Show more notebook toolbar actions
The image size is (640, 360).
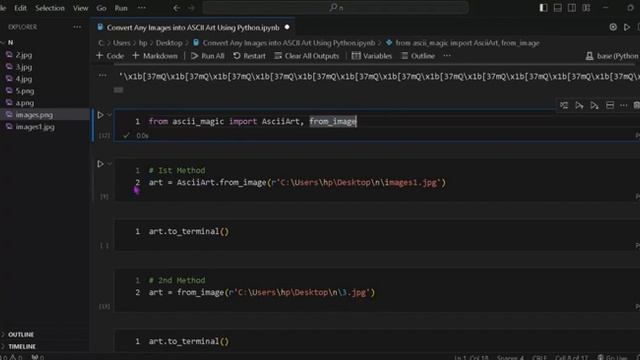point(447,56)
